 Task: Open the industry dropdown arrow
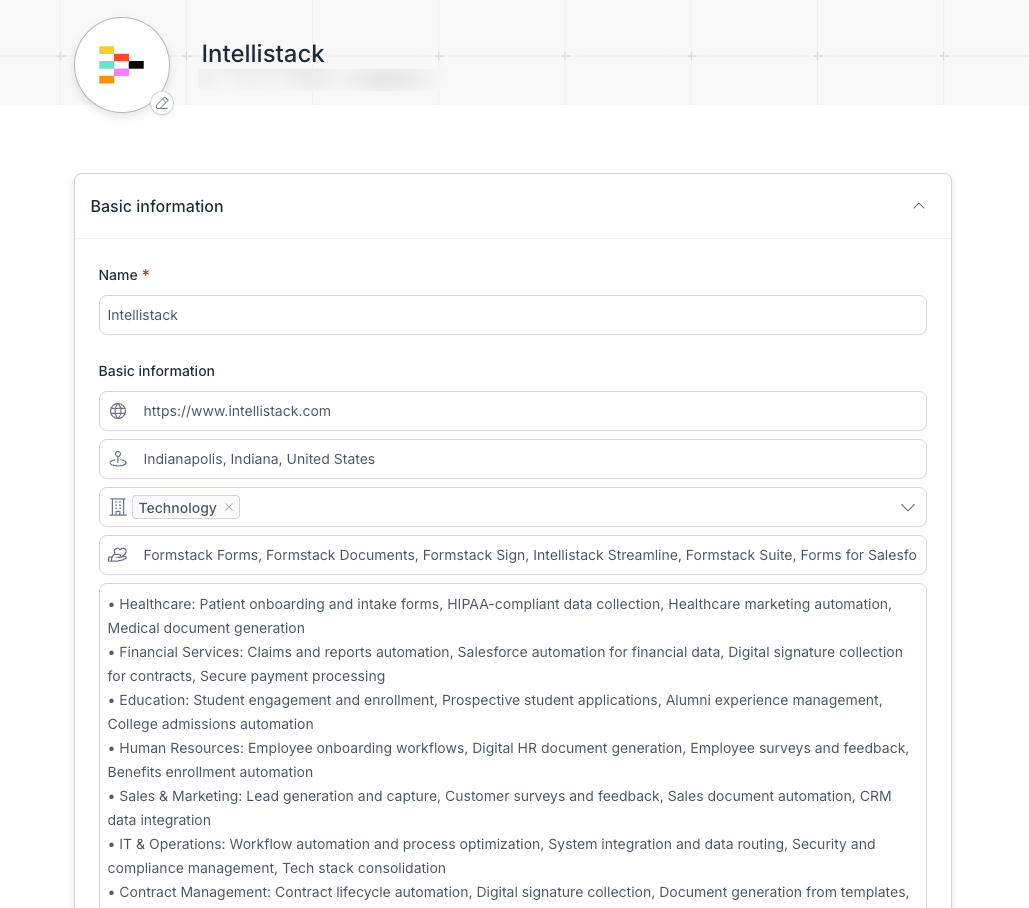(907, 507)
